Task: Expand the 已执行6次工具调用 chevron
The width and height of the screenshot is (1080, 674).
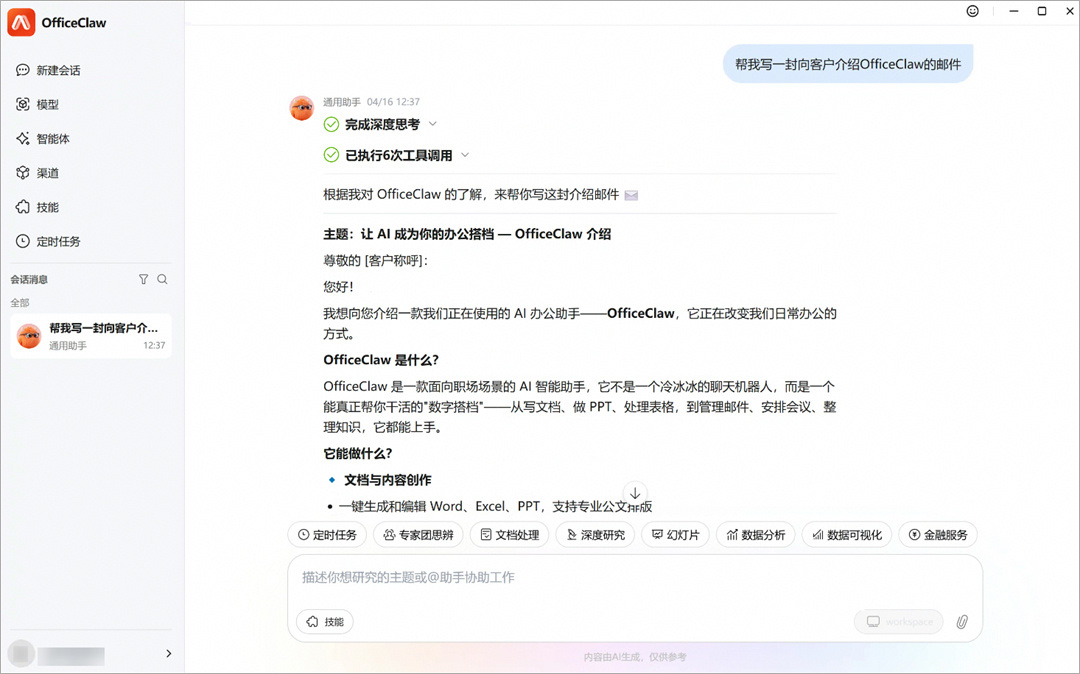Action: pos(465,155)
